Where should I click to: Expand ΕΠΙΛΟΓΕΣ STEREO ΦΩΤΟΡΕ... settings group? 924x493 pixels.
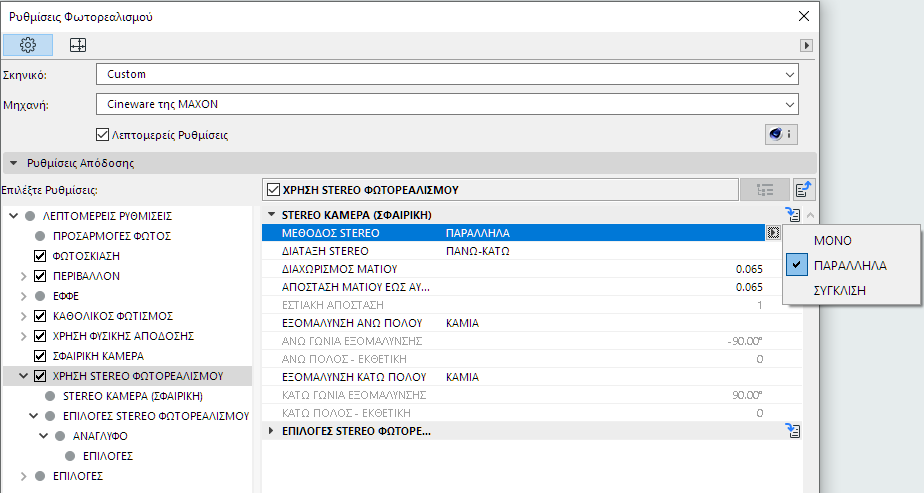click(x=271, y=431)
